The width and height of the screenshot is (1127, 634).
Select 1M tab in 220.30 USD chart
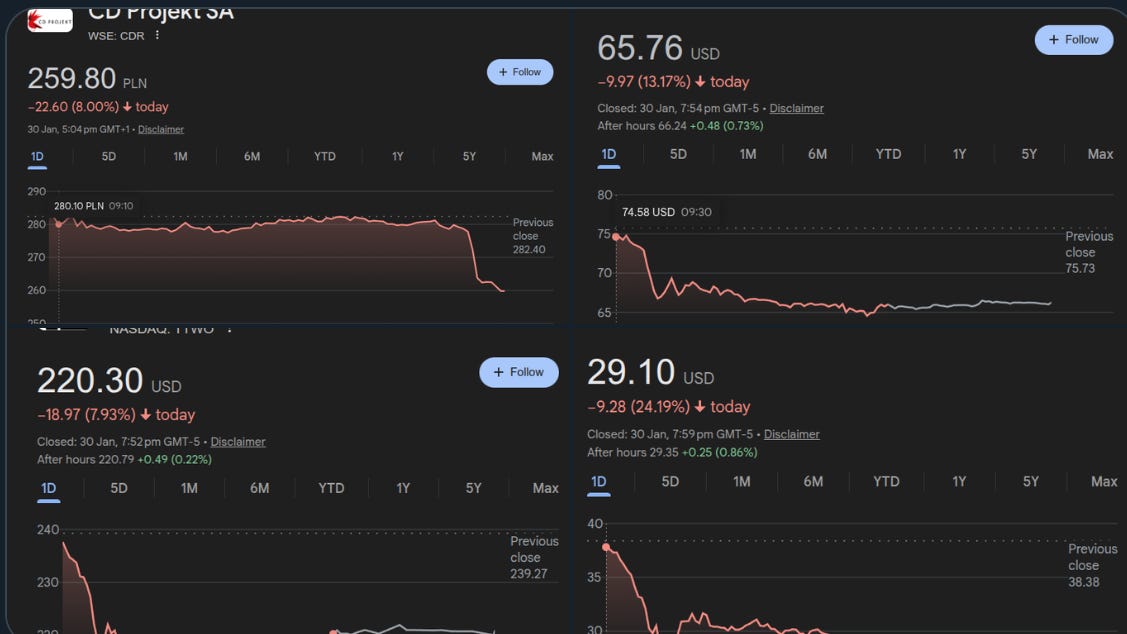pos(189,489)
